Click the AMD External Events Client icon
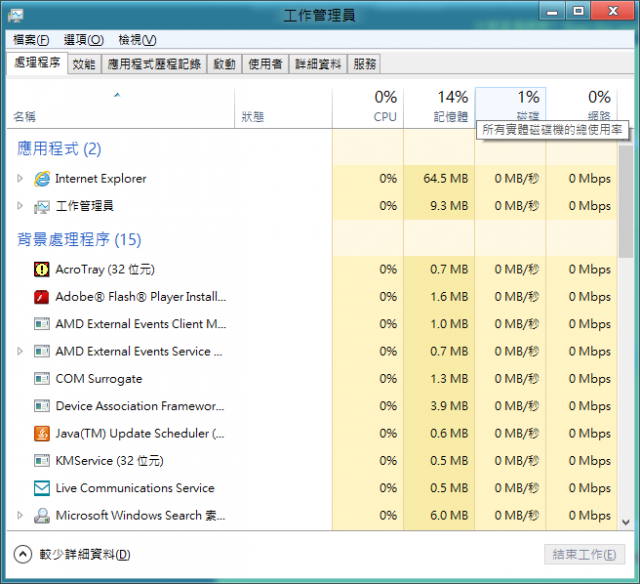The width and height of the screenshot is (640, 584). [42, 324]
